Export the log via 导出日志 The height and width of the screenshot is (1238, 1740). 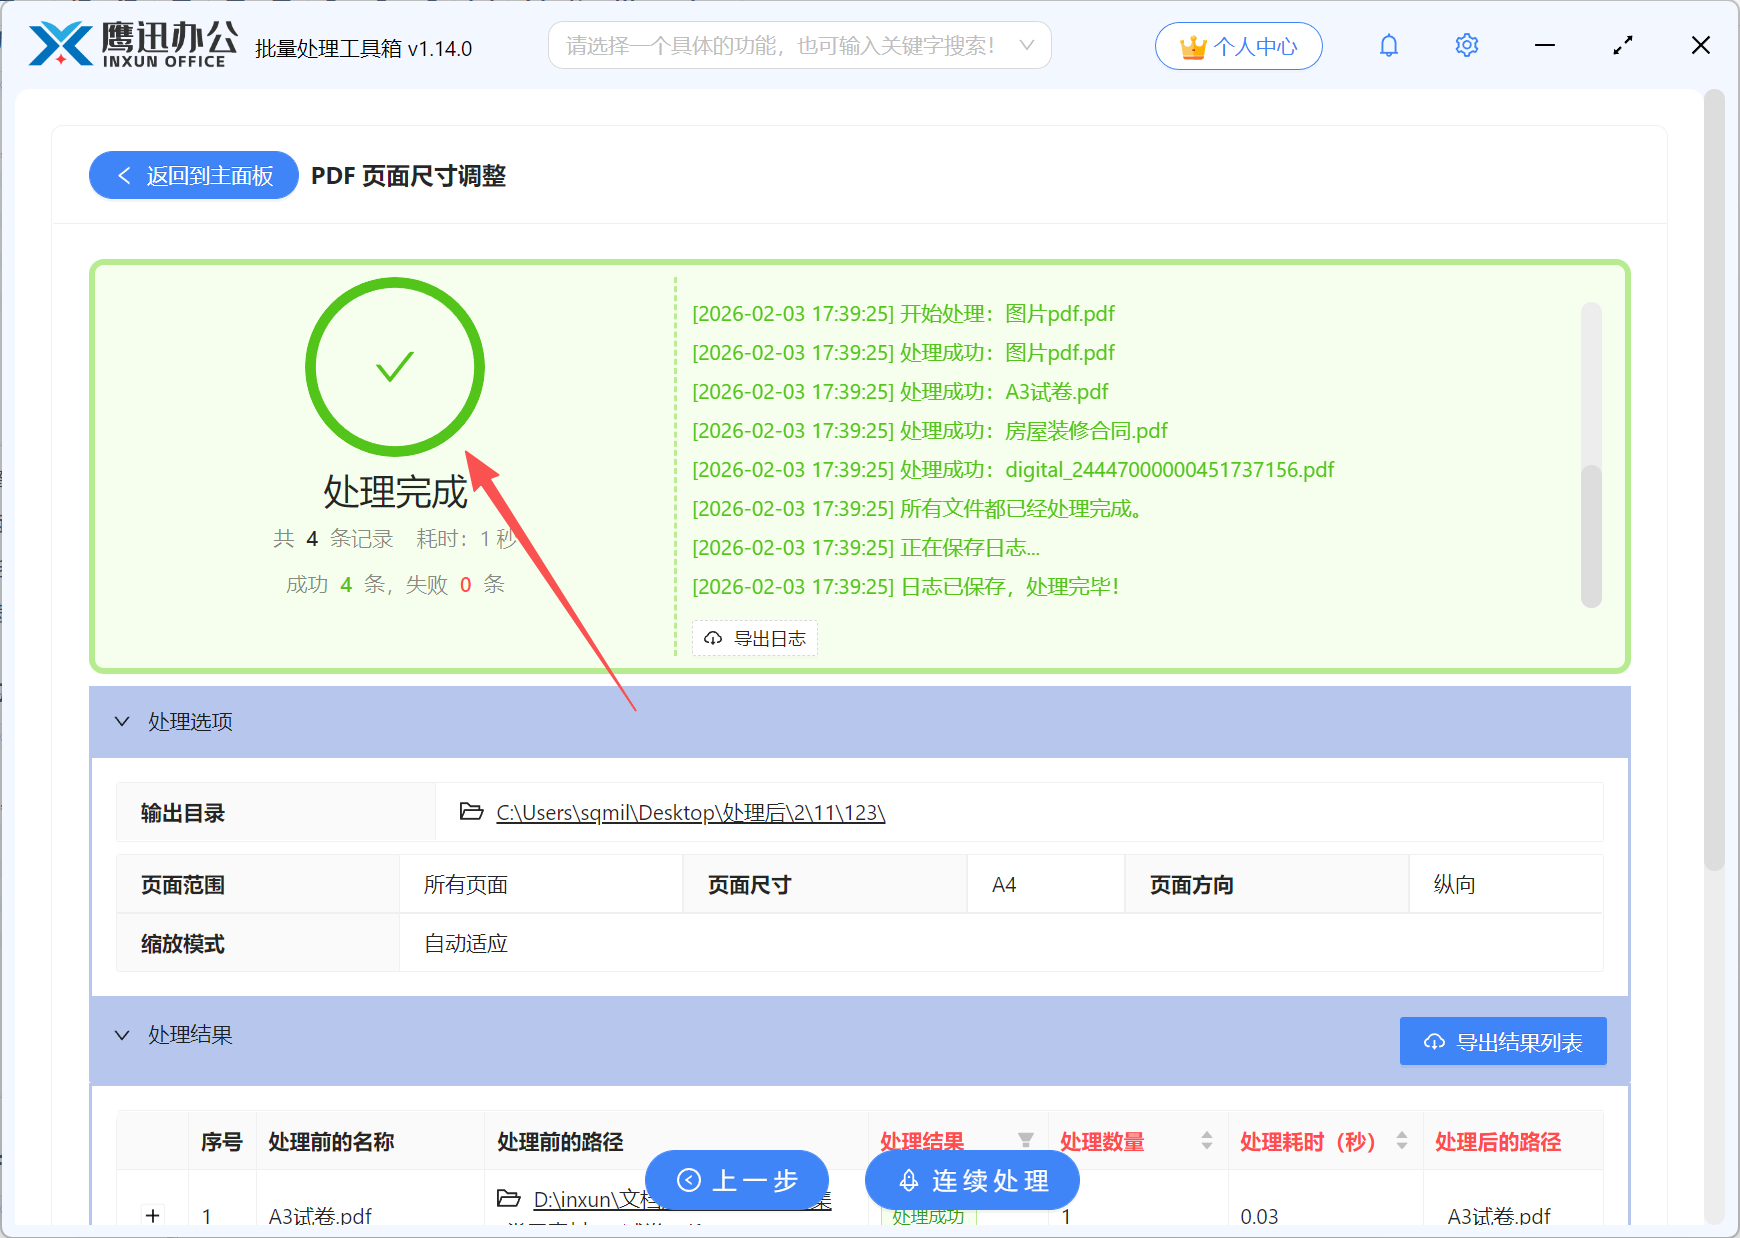pyautogui.click(x=754, y=638)
